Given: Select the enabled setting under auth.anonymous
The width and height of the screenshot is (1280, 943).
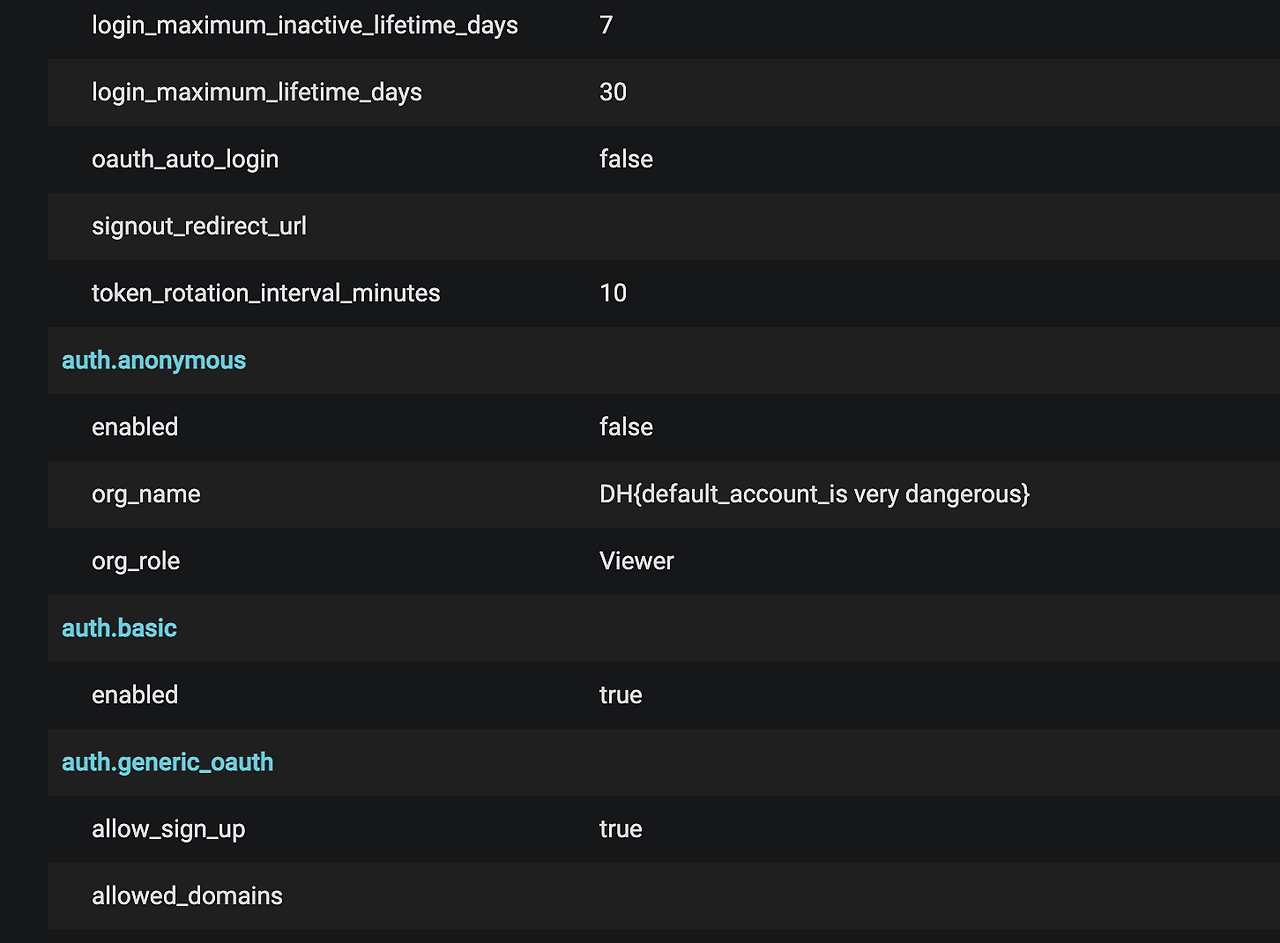Looking at the screenshot, I should click(135, 427).
